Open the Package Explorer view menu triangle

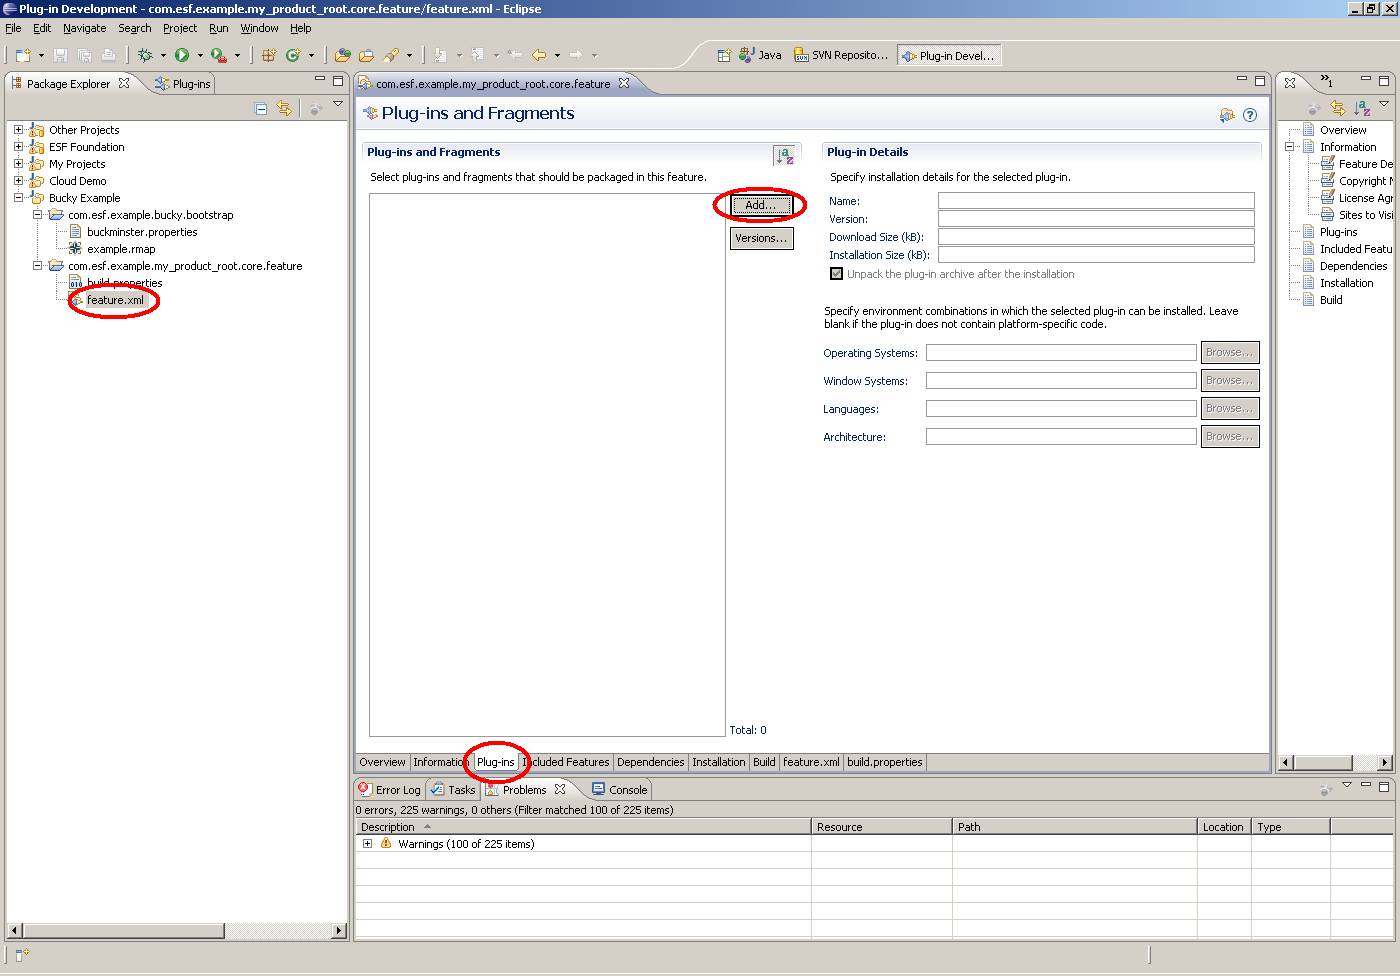click(x=338, y=104)
